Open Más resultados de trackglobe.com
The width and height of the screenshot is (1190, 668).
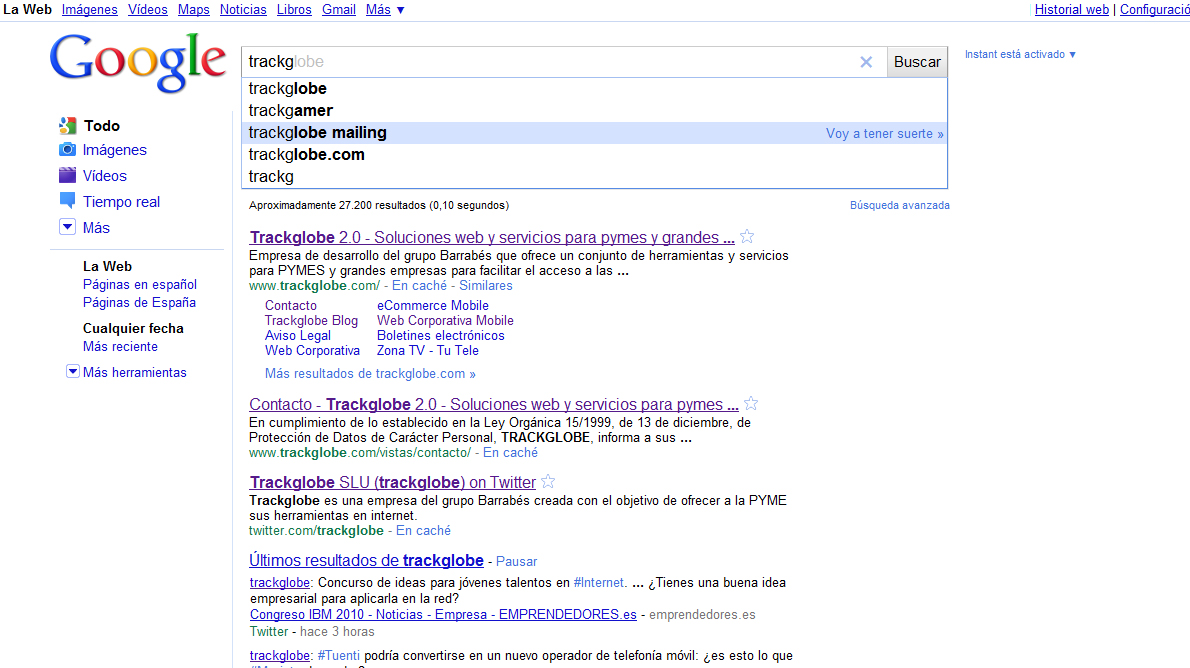370,374
